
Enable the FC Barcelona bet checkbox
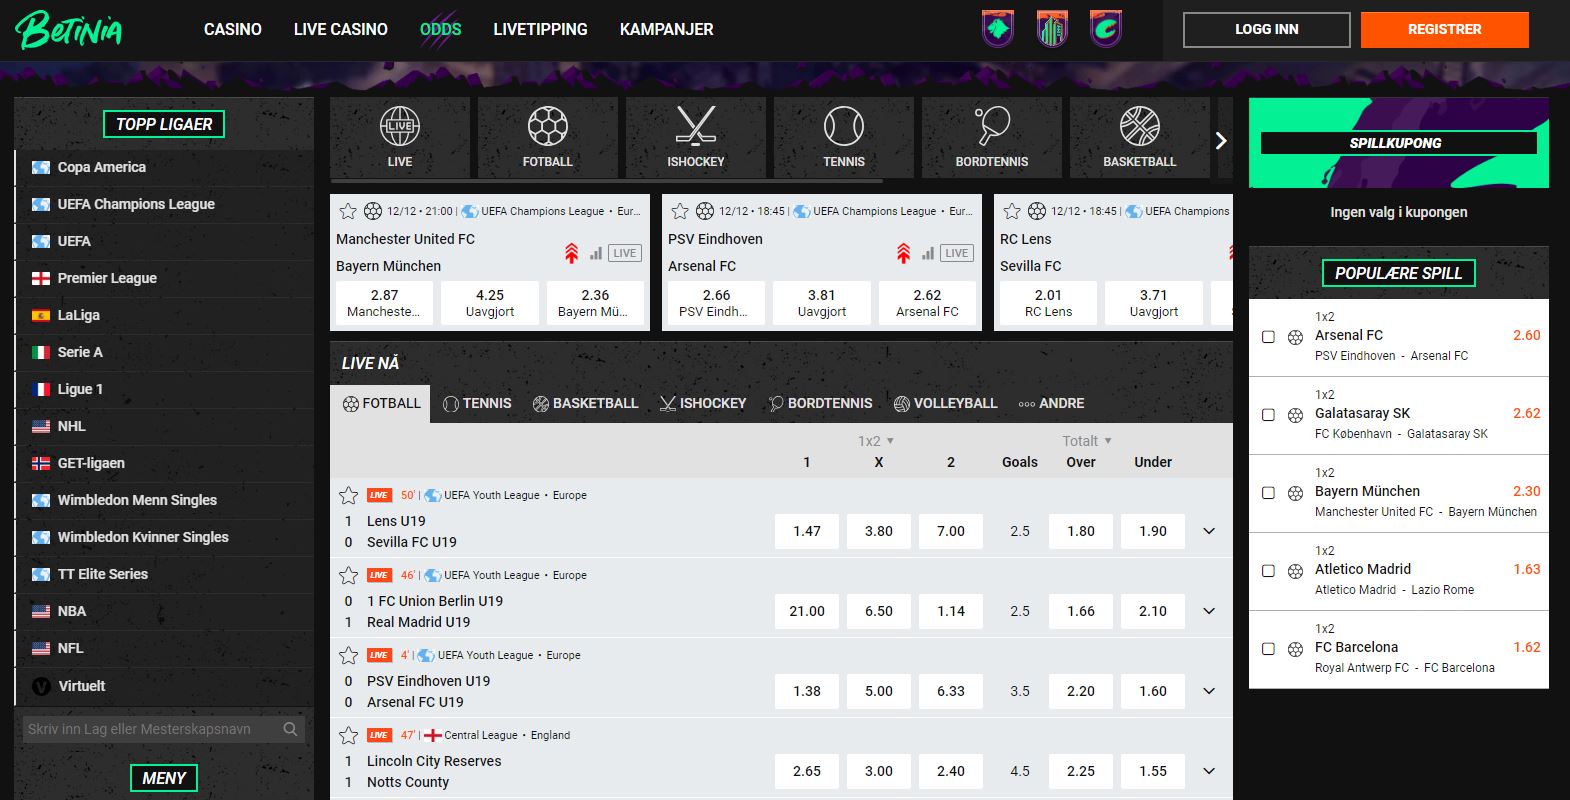pos(1268,649)
